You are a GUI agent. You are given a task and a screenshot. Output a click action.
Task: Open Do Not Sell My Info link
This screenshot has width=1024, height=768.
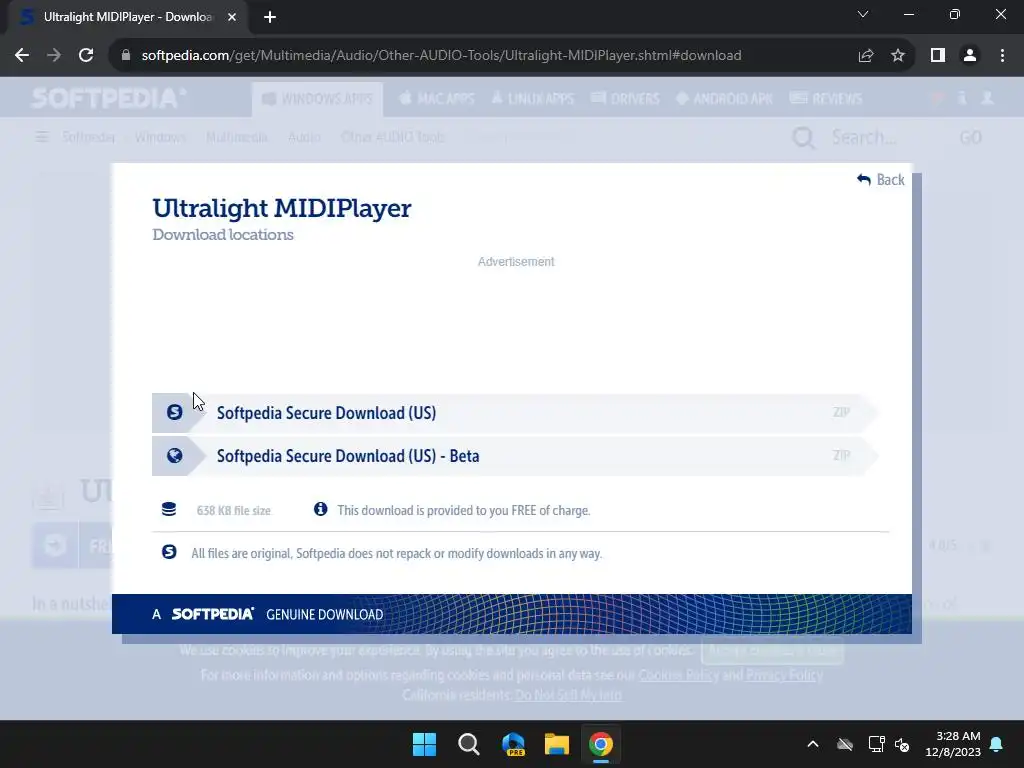568,695
